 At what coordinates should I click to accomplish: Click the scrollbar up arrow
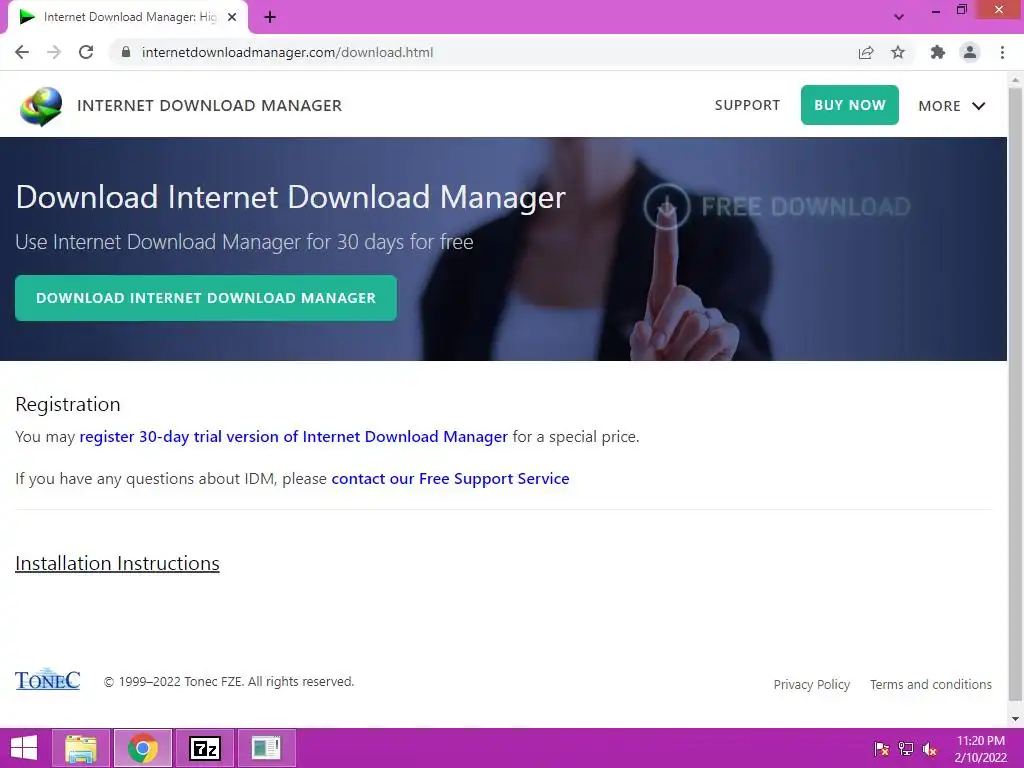(x=1015, y=80)
